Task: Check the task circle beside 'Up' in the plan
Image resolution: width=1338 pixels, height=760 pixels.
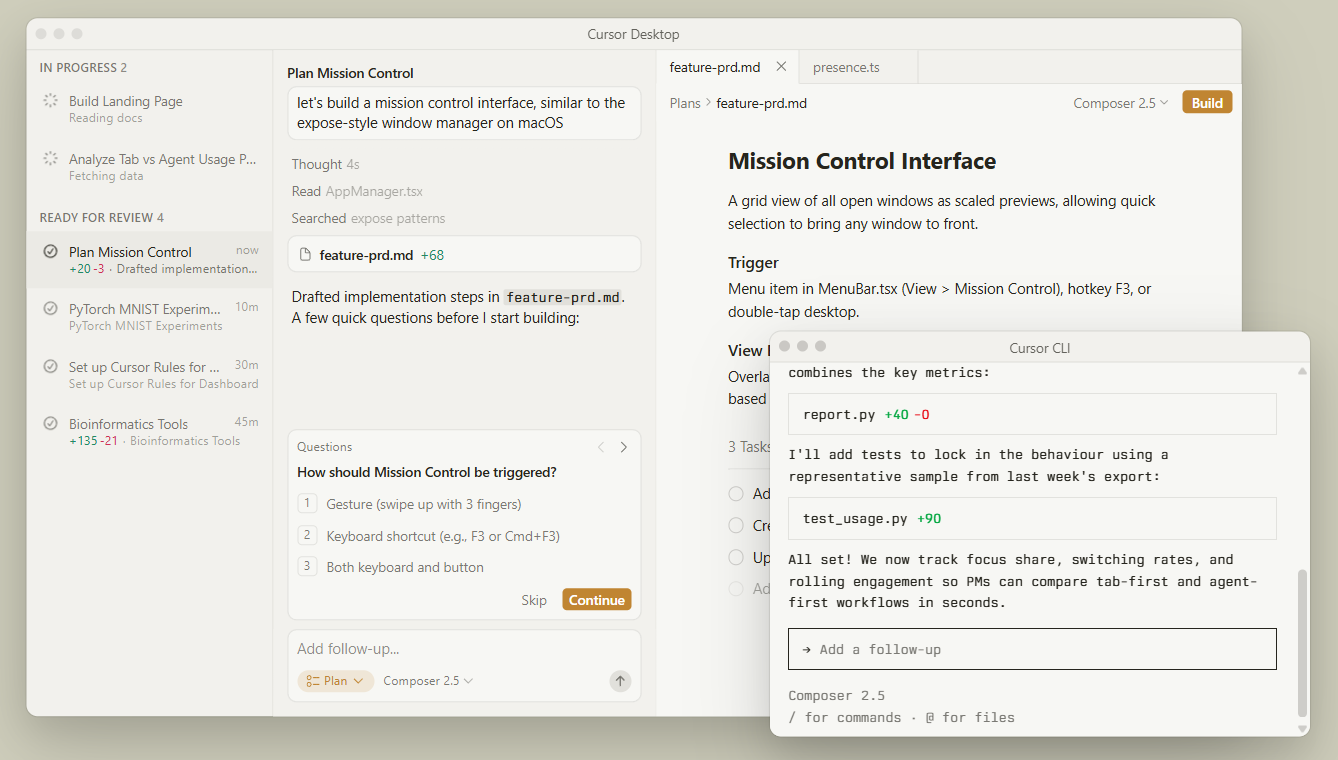Action: pos(736,557)
